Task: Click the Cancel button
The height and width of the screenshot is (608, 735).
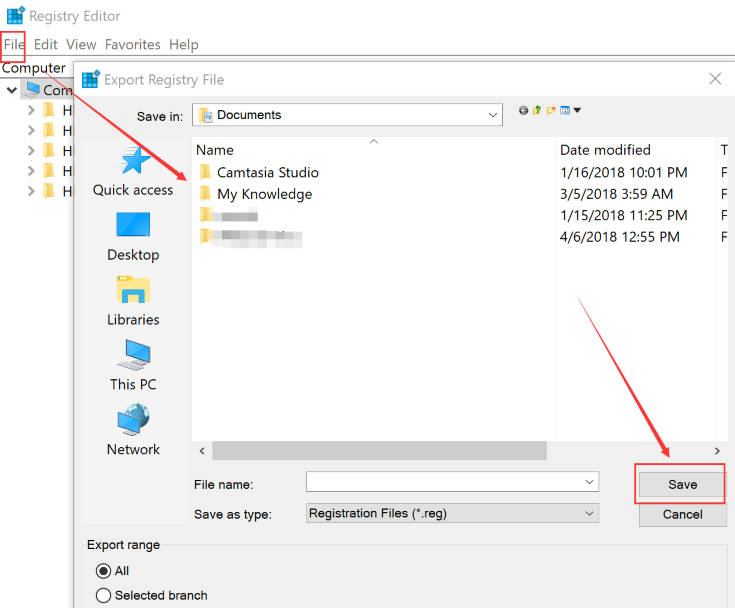Action: 682,514
